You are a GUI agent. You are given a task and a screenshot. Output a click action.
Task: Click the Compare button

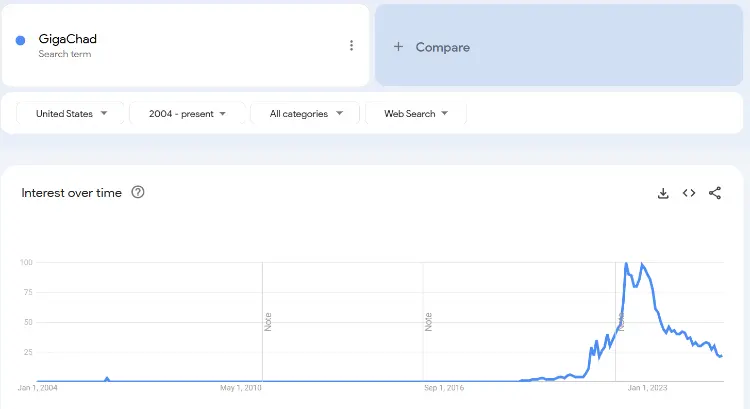pos(442,47)
